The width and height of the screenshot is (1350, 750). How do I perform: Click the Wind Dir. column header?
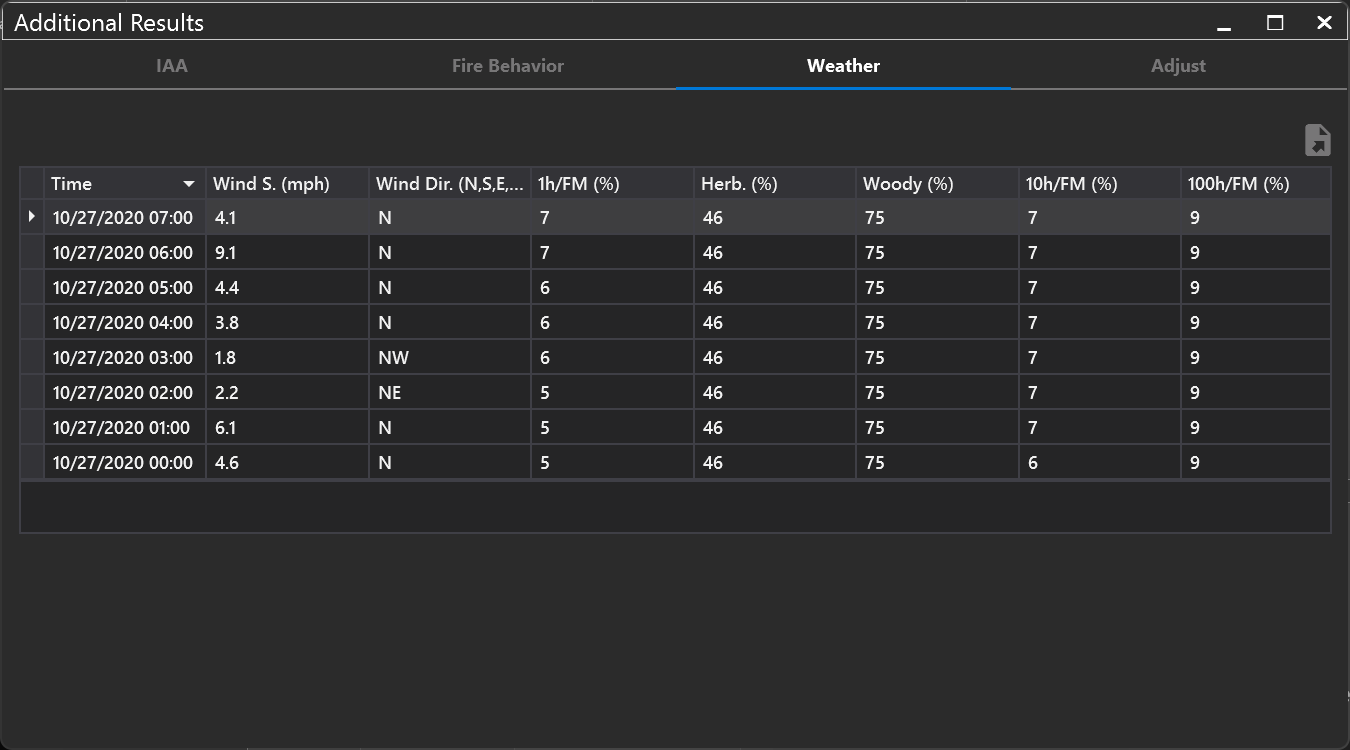449,184
